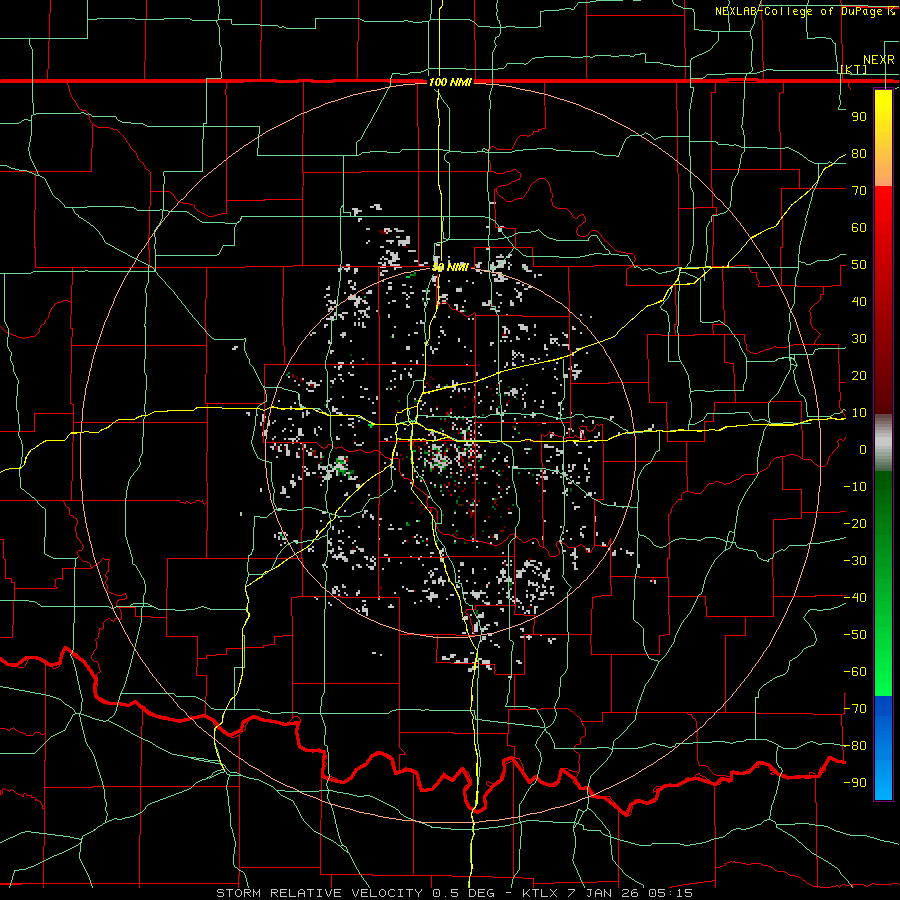The height and width of the screenshot is (900, 900).
Task: Click the NEXR label at top right
Action: 879,60
